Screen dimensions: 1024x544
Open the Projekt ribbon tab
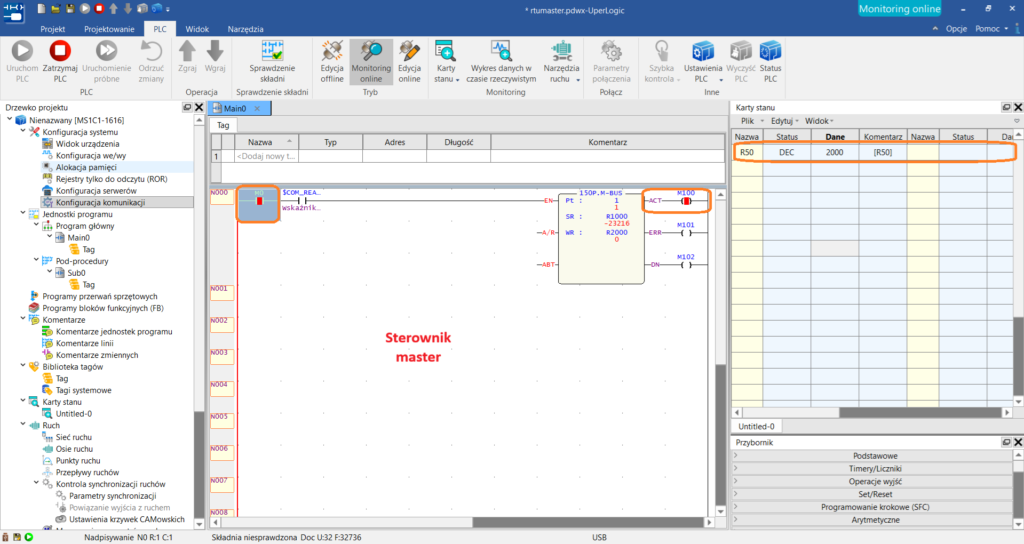pos(53,29)
